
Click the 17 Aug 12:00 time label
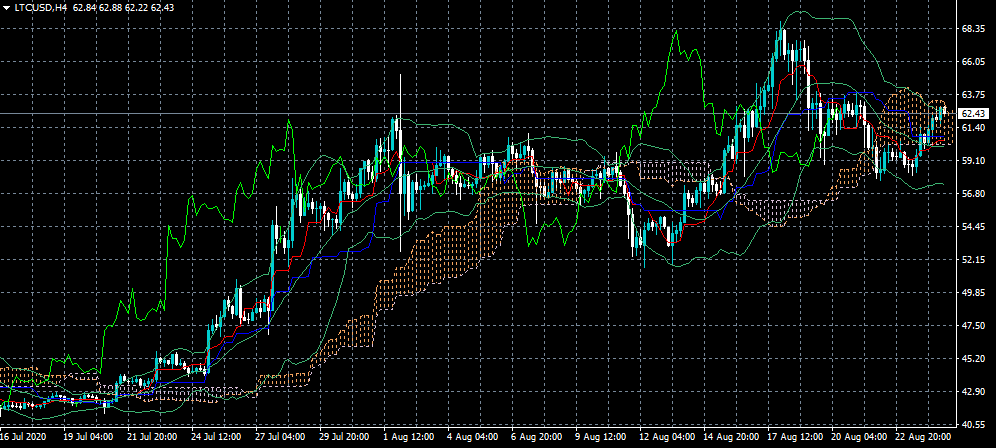pos(794,437)
